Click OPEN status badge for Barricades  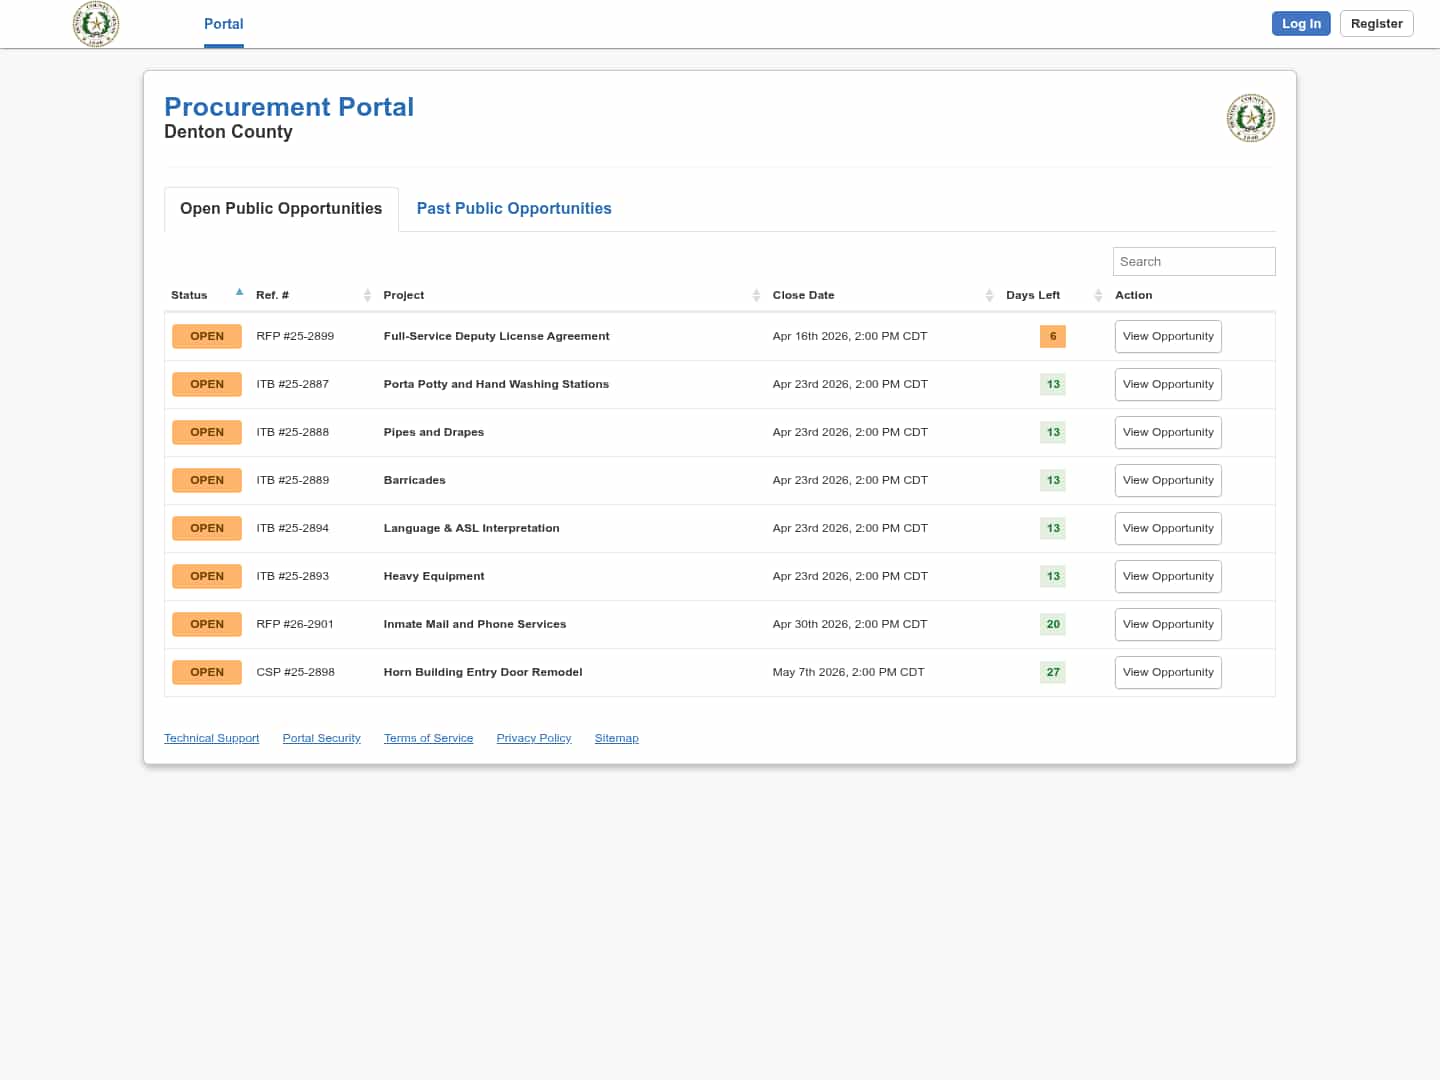[207, 481]
